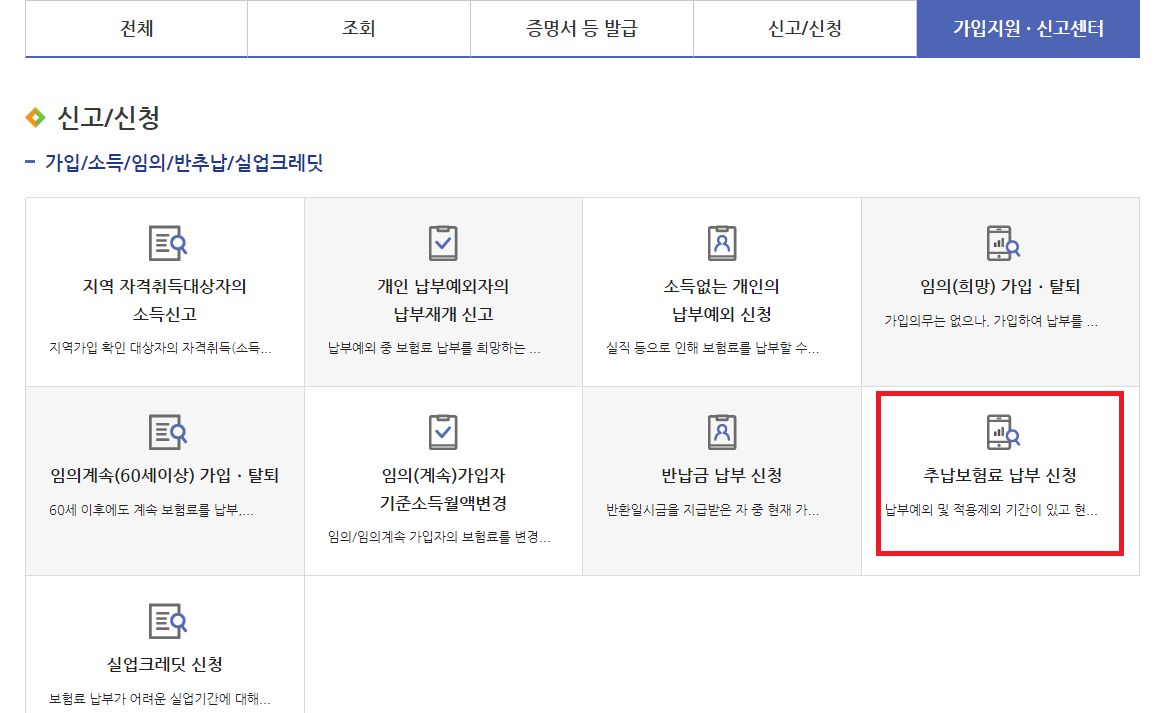Image resolution: width=1161 pixels, height=713 pixels.
Task: Open 추납보험료 납부 신청 title
Action: [1000, 475]
